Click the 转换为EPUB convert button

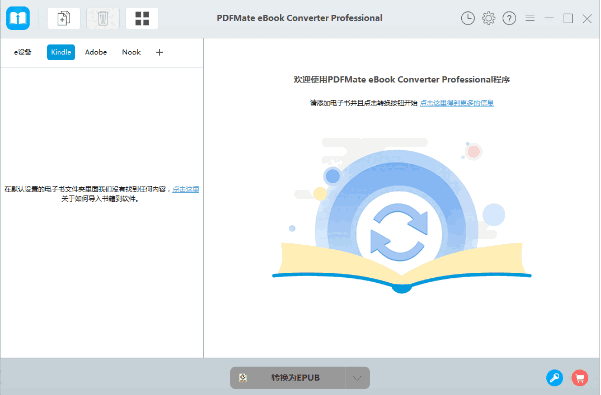pos(287,378)
